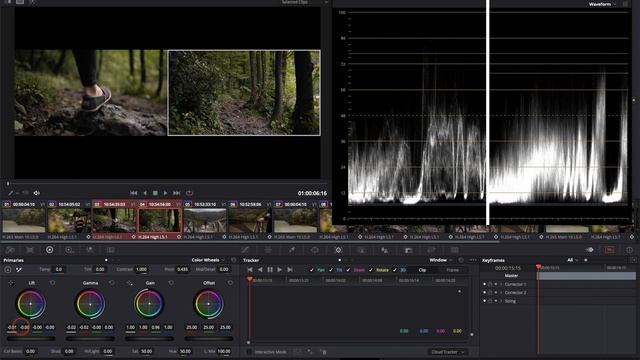Open the Camera Raw palette icon
640x360 pixels.
(x=10, y=250)
